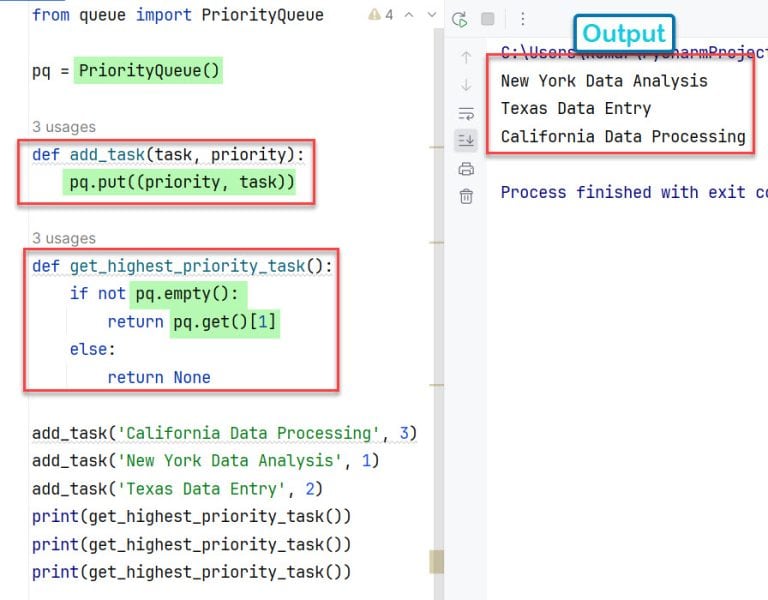Click the Rerun button in run panel
This screenshot has width=768, height=600.
pyautogui.click(x=459, y=20)
